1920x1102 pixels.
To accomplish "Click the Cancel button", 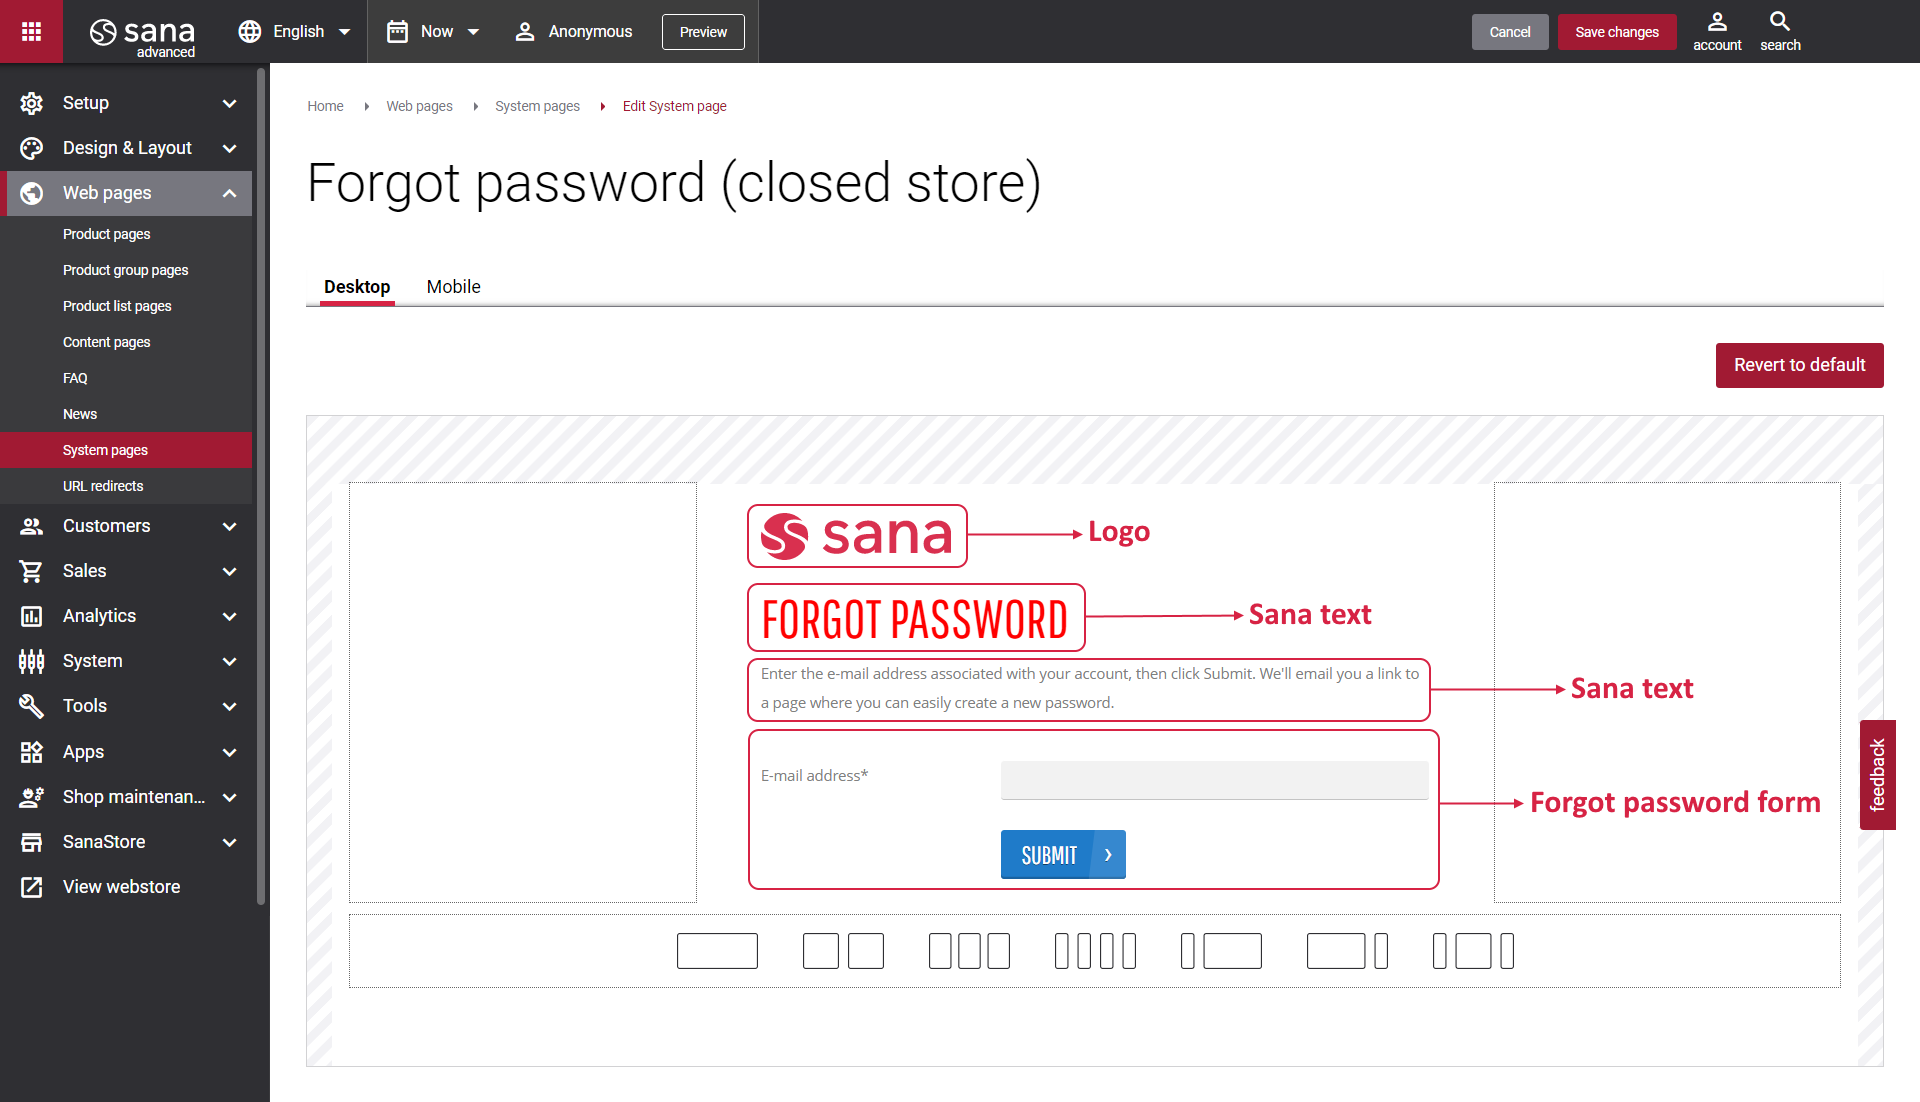I will (x=1510, y=32).
